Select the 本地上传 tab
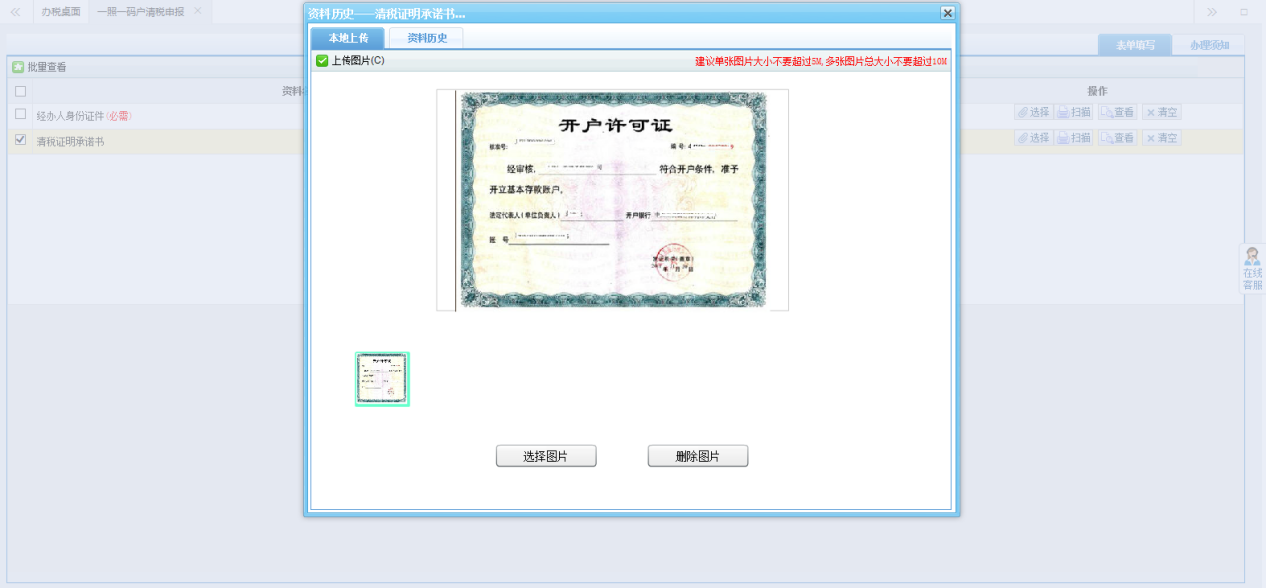This screenshot has height=588, width=1266. pyautogui.click(x=348, y=38)
